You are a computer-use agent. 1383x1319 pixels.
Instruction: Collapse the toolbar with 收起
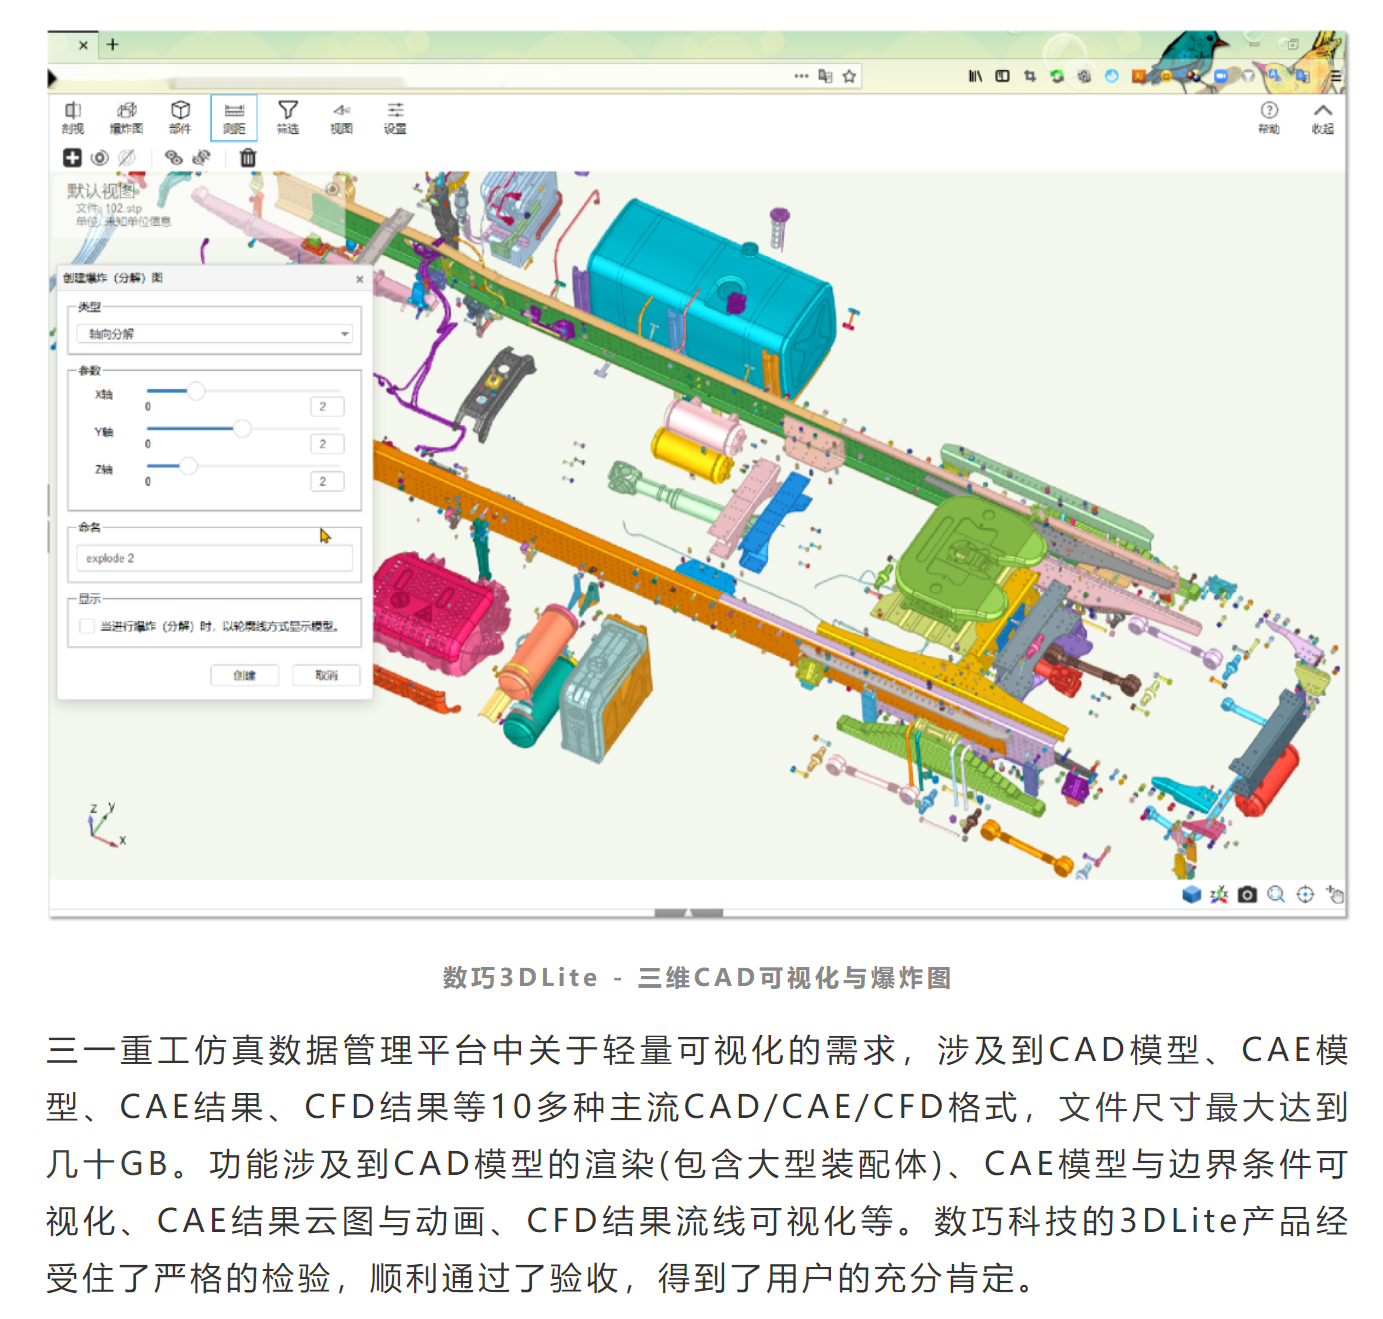pos(1323,117)
